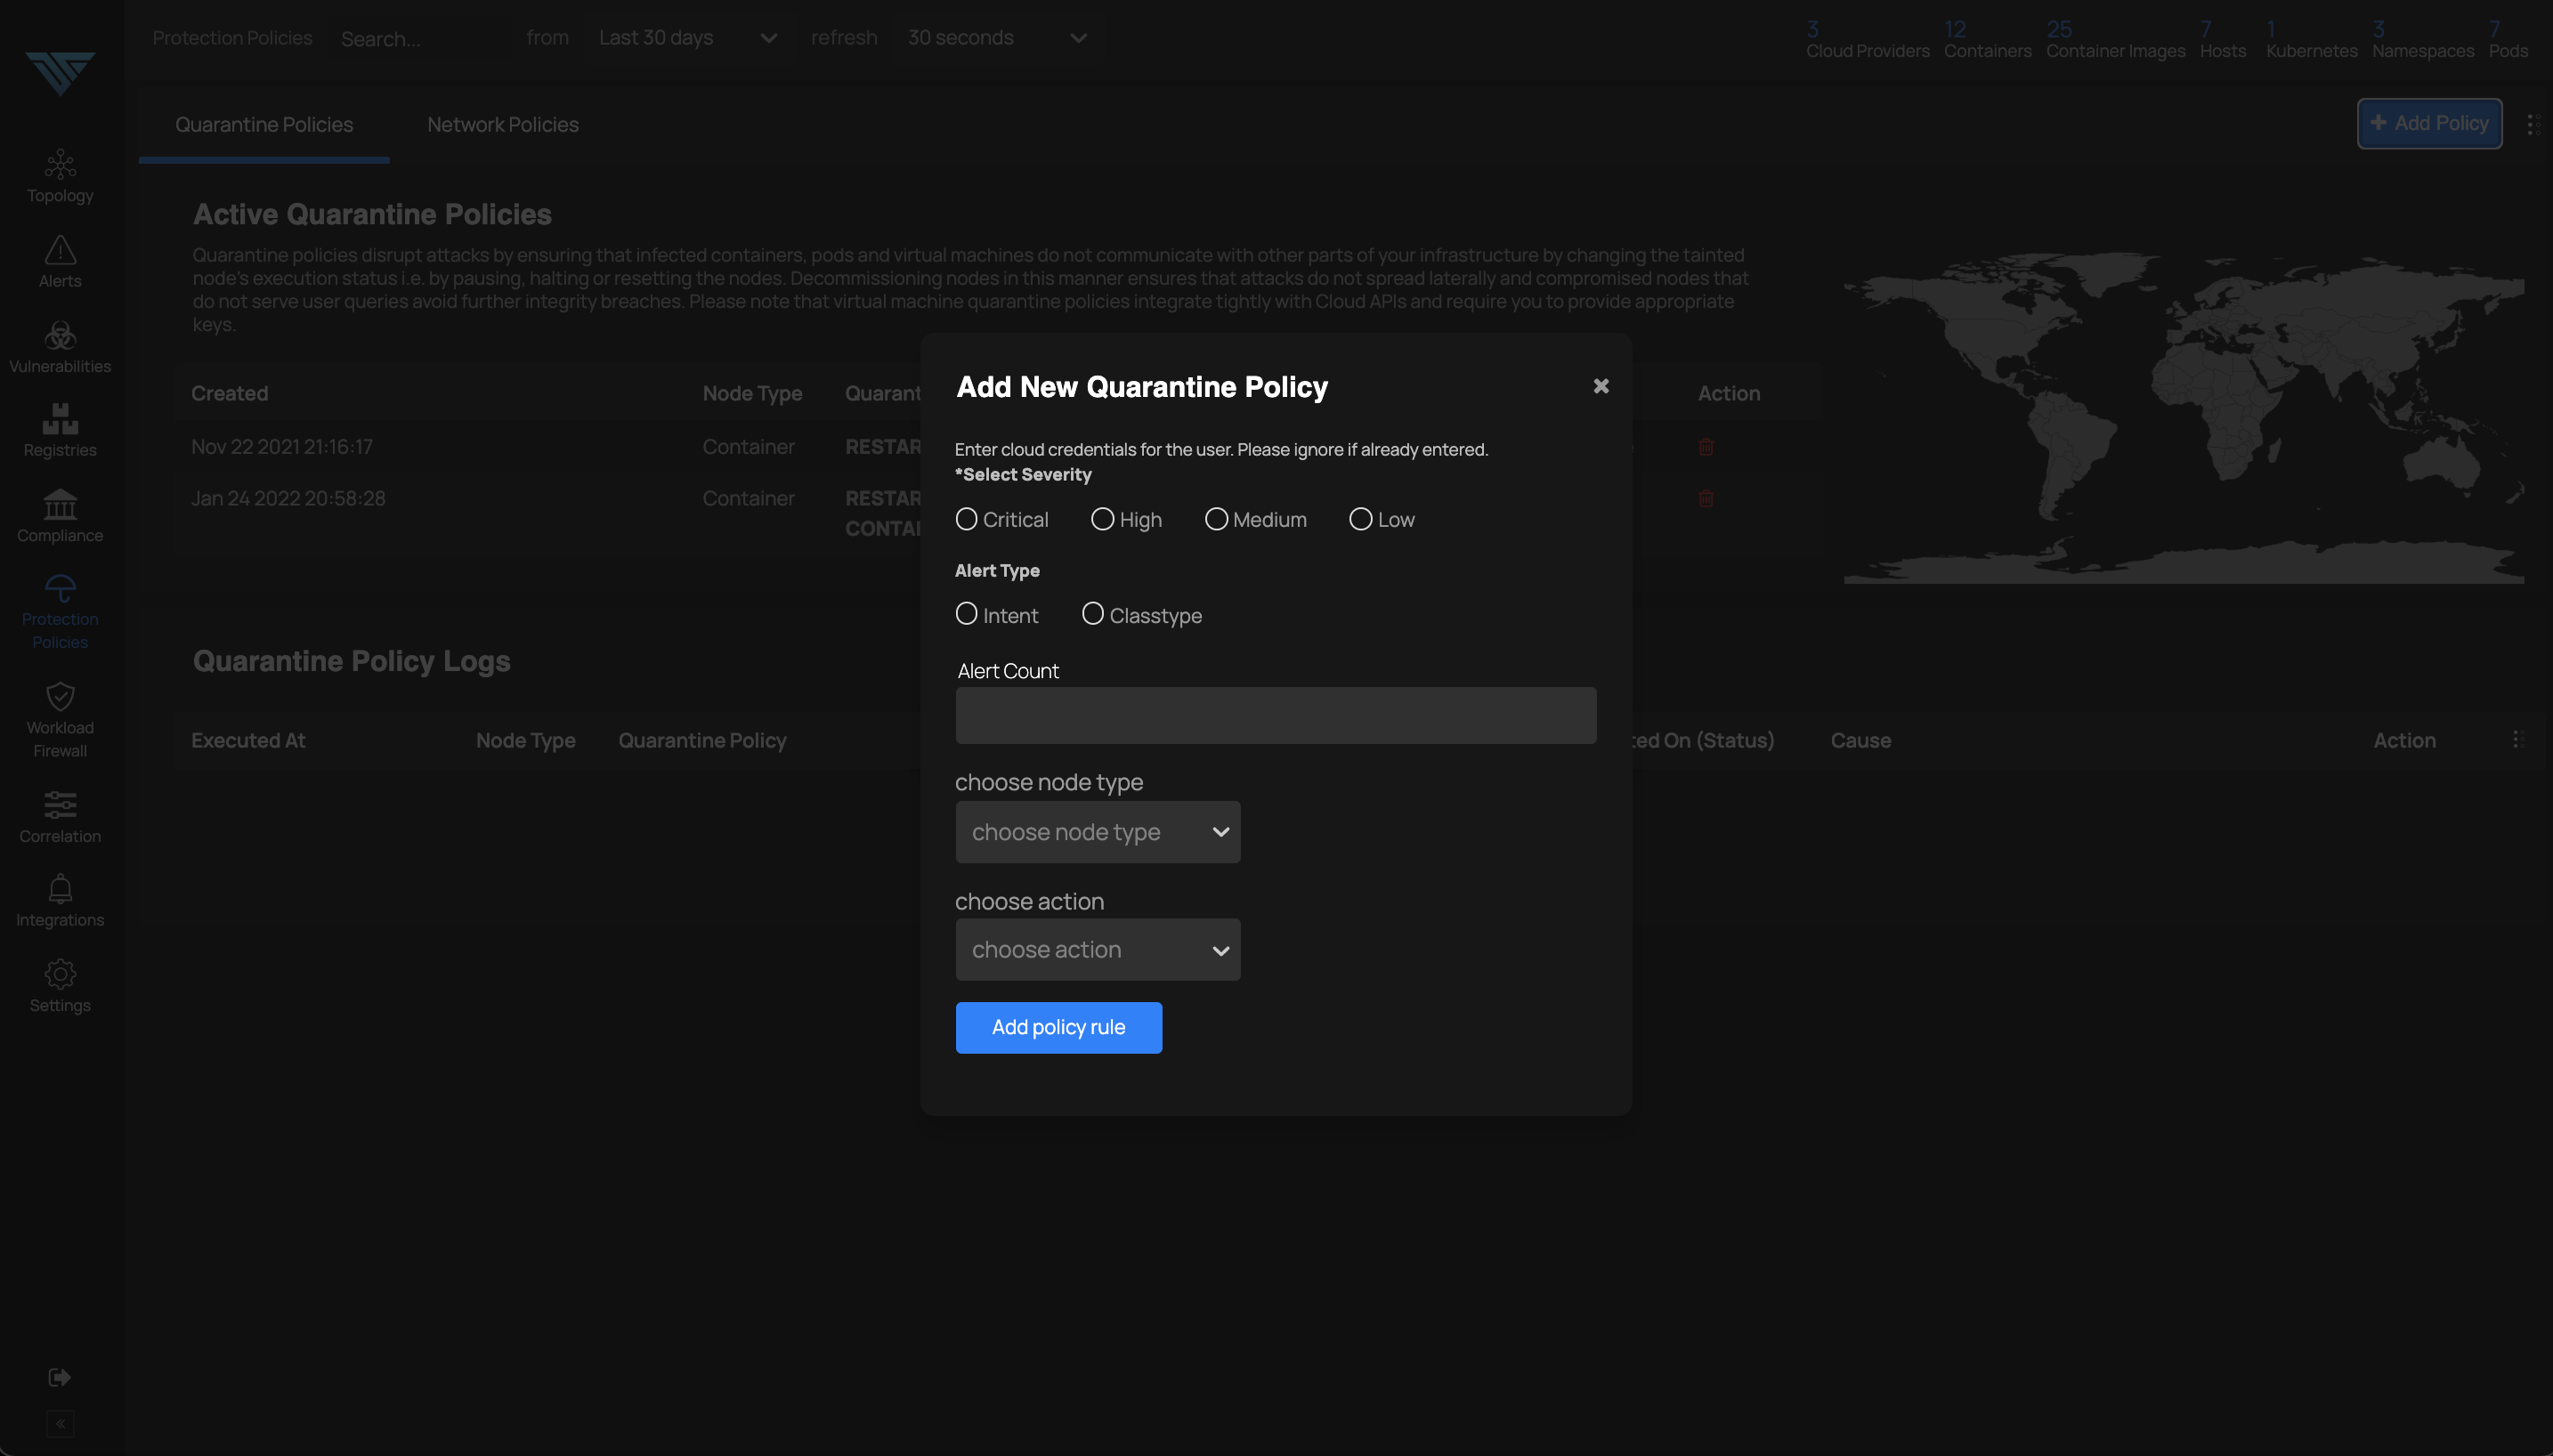Click the Search... field in top bar
Screen dimensions: 2553x1456
pyautogui.click(x=420, y=39)
